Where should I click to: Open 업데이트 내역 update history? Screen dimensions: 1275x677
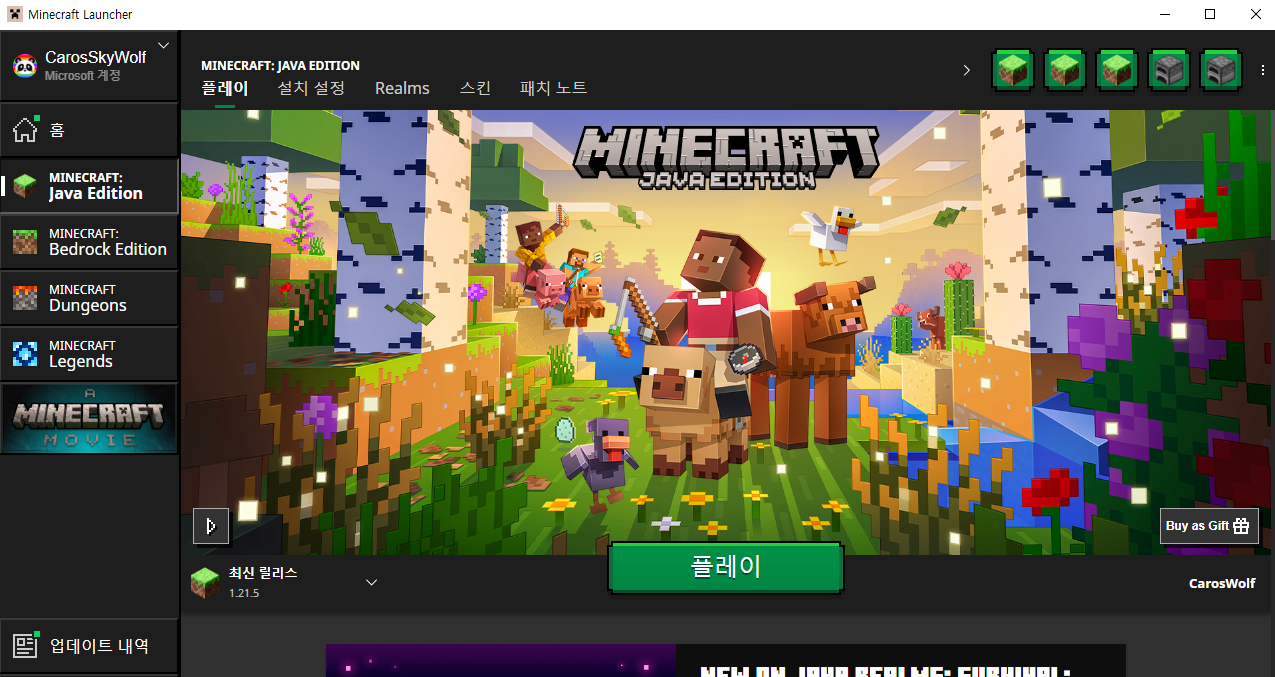pos(89,646)
